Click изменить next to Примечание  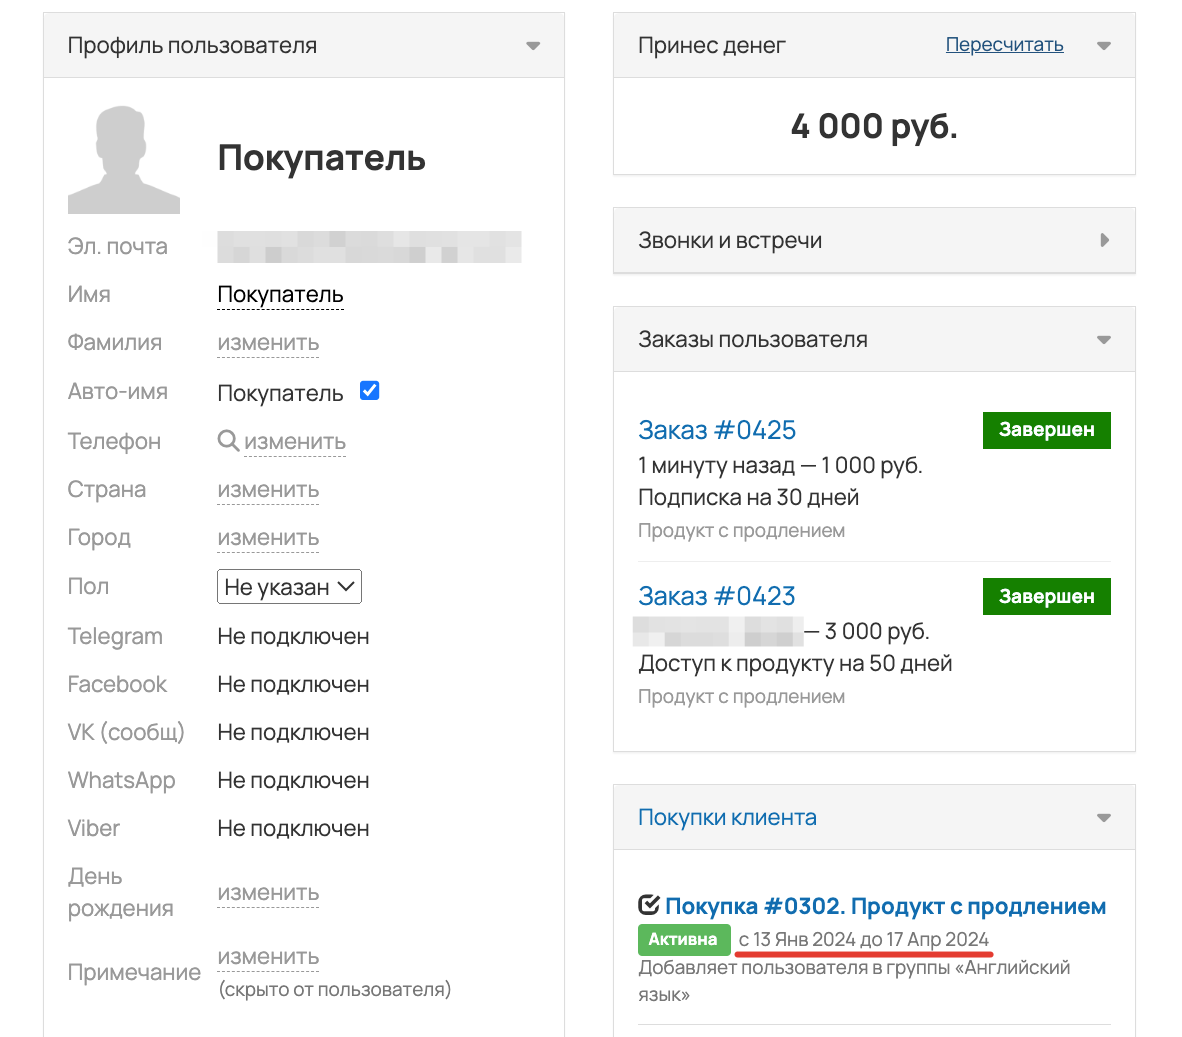(x=268, y=957)
